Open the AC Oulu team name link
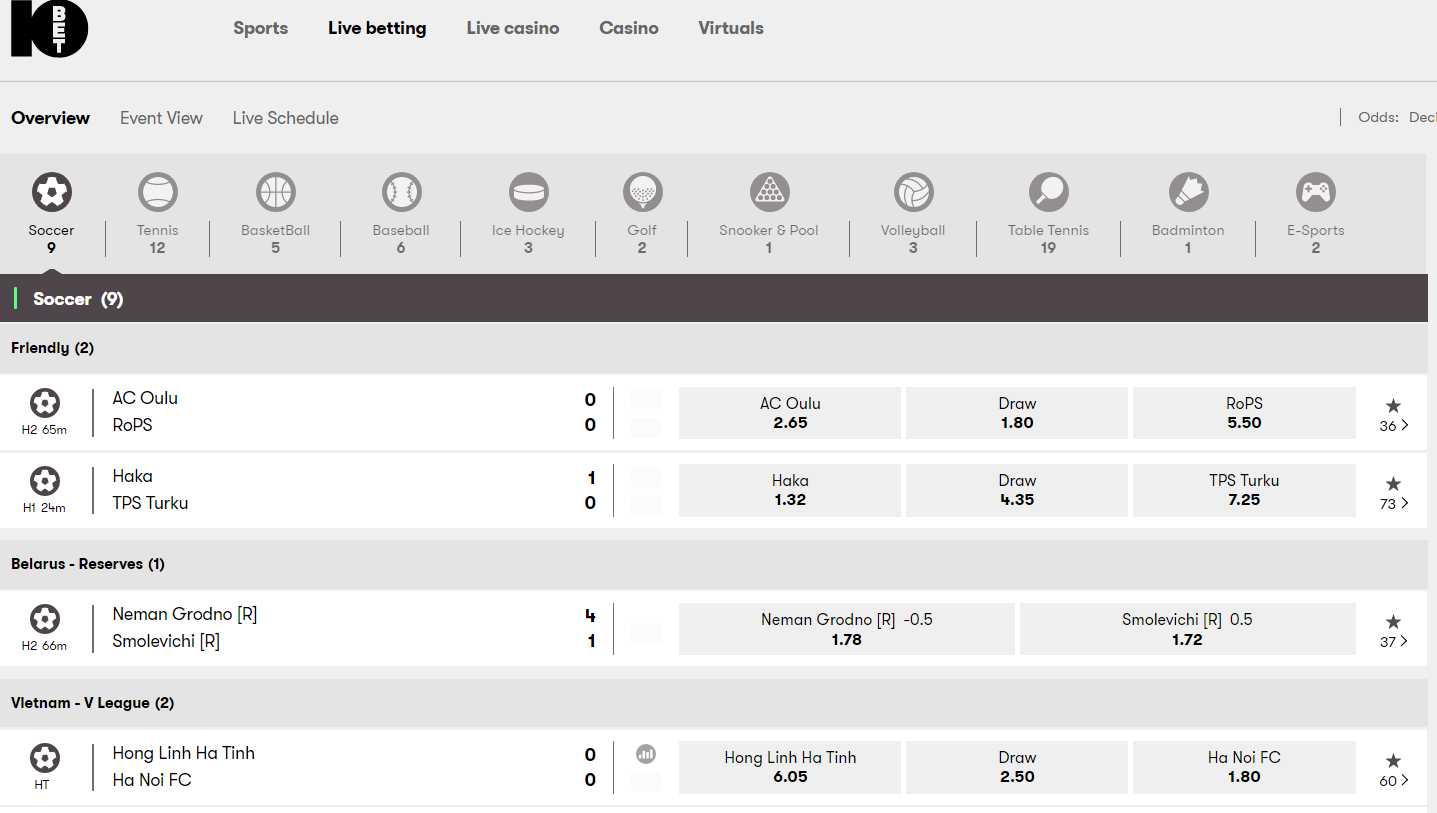The image size is (1437, 813). click(145, 398)
